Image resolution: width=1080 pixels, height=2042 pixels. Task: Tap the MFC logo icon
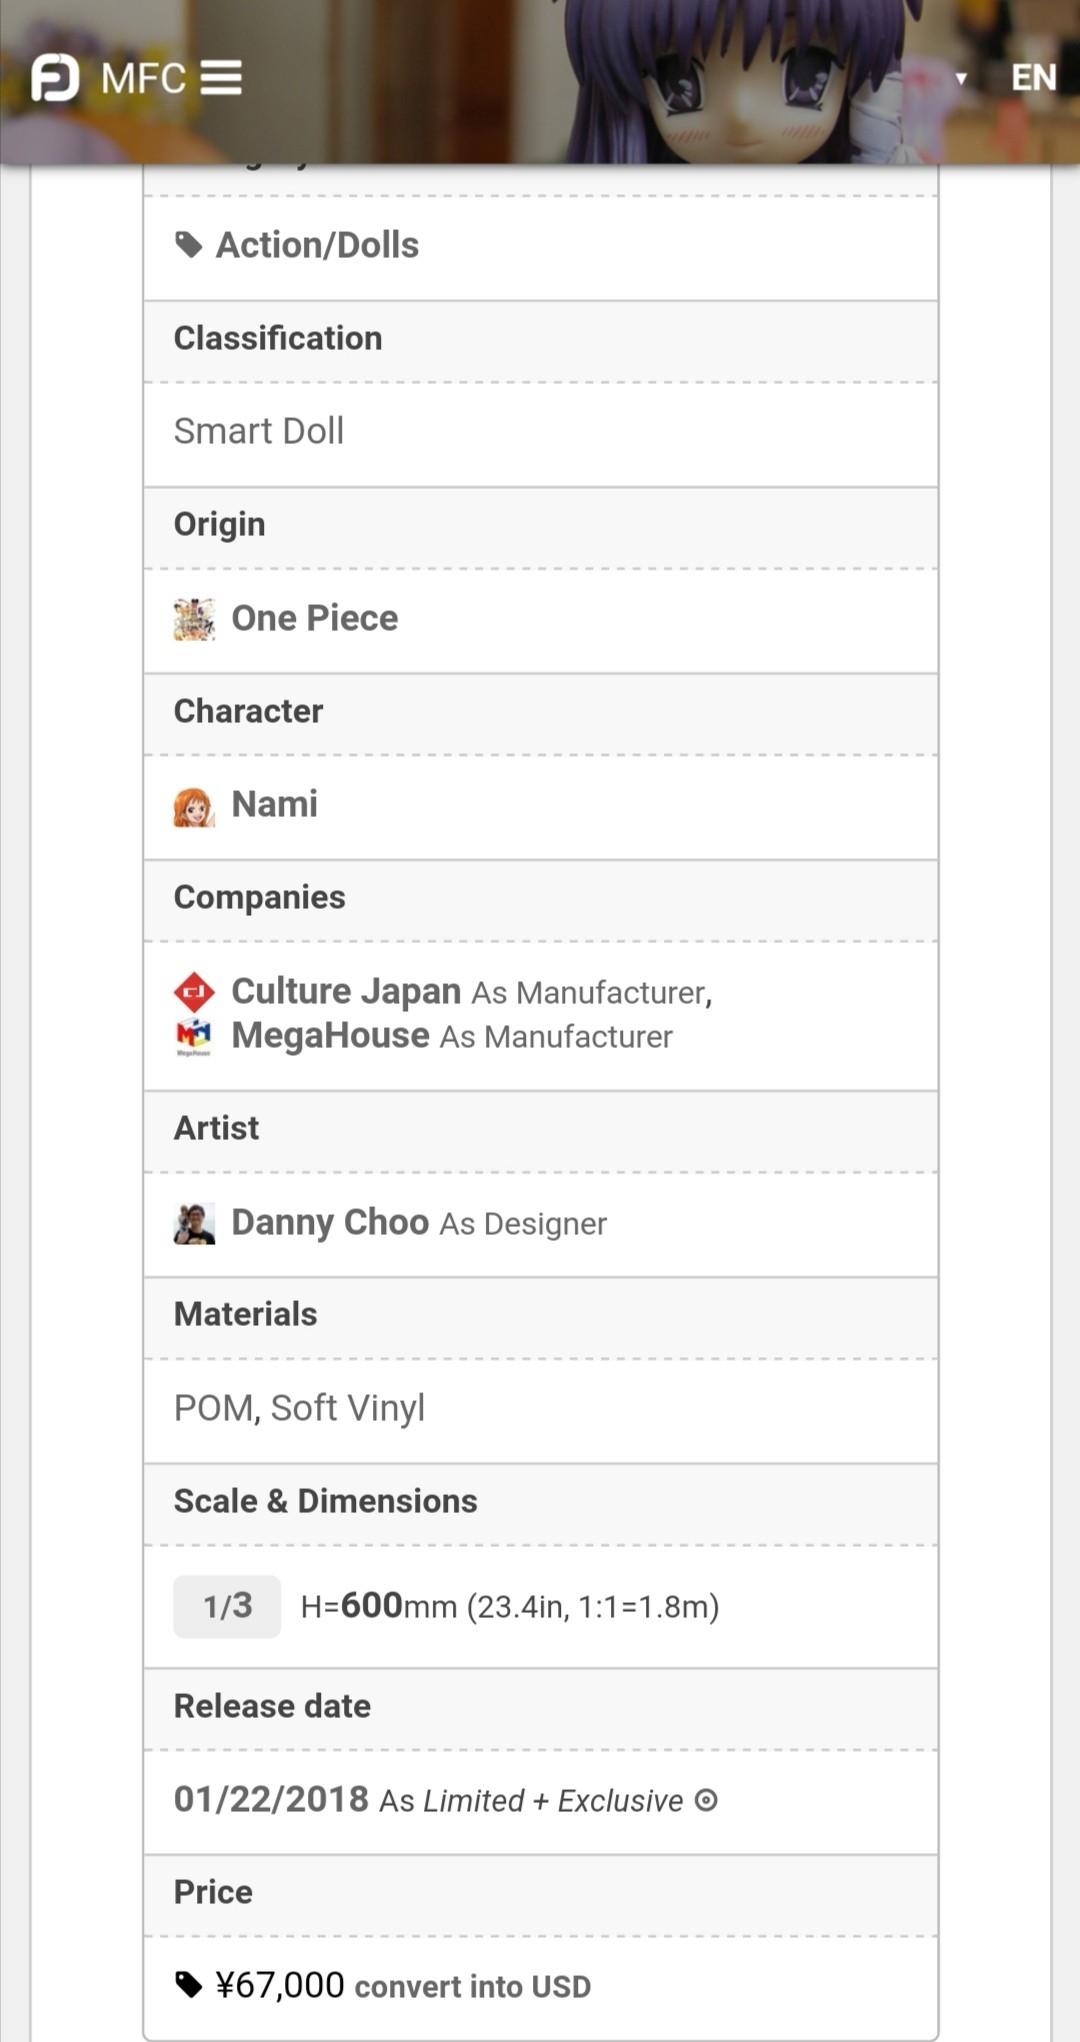click(x=55, y=78)
